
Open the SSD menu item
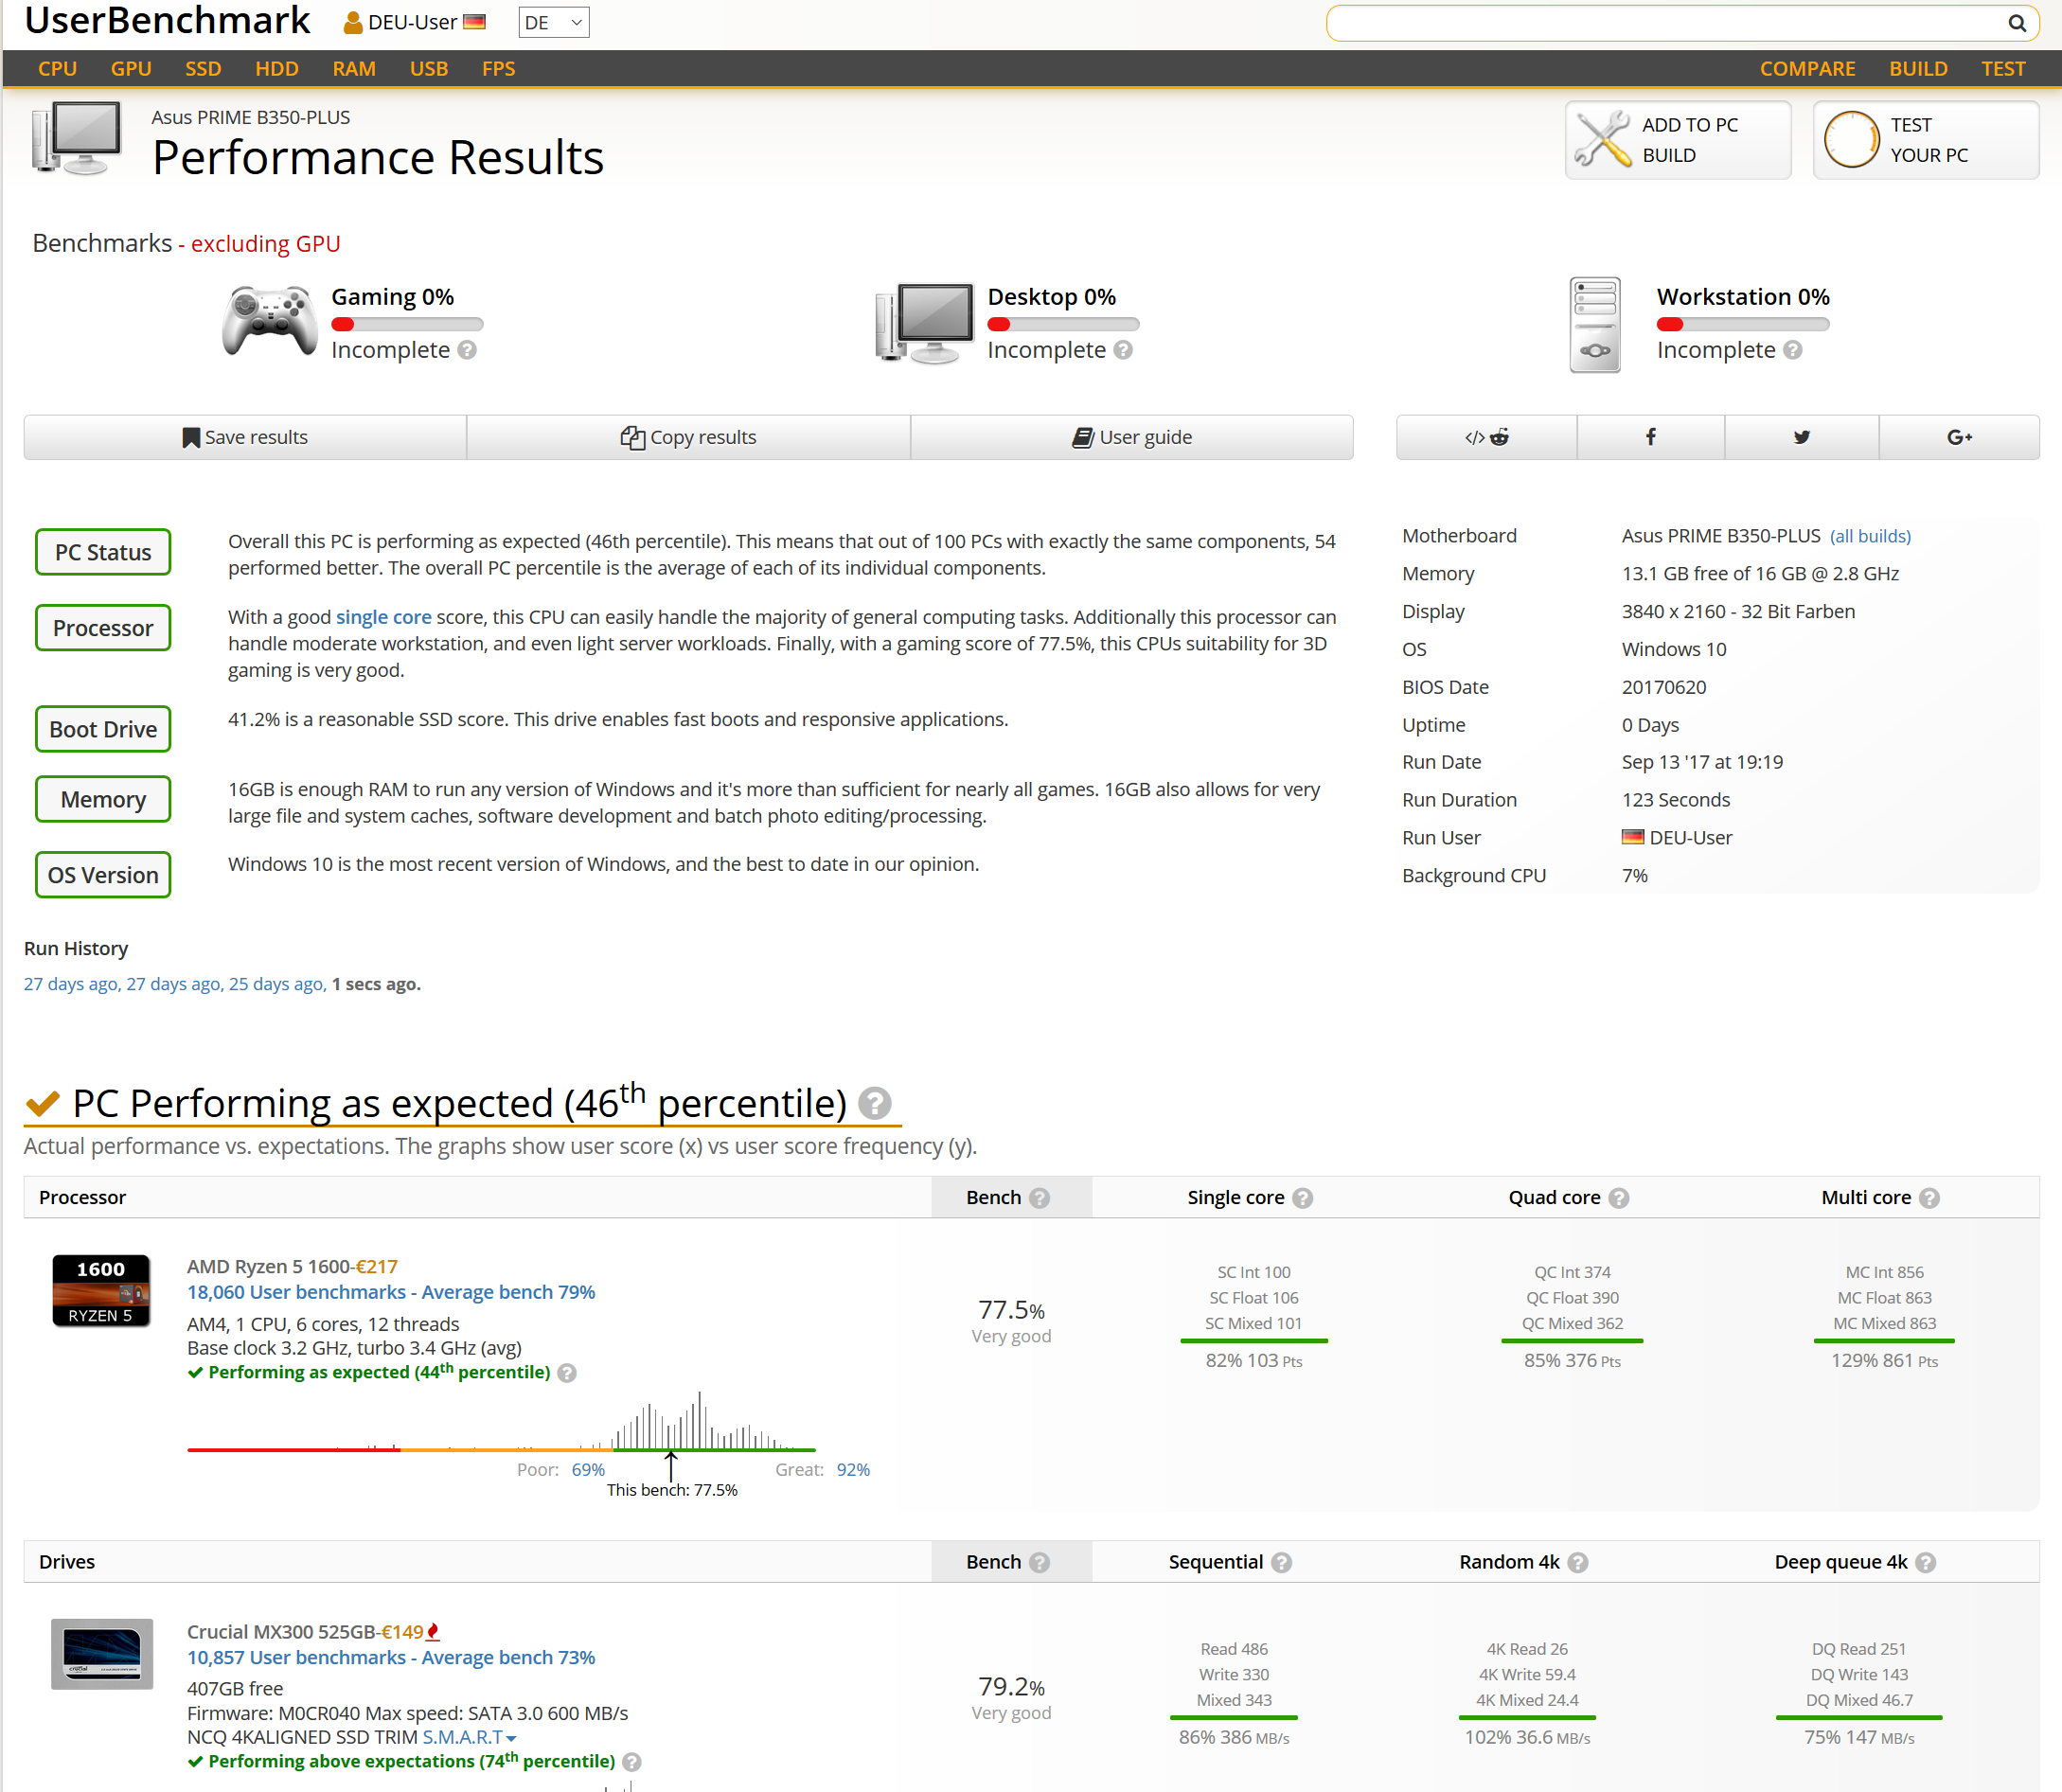202,68
